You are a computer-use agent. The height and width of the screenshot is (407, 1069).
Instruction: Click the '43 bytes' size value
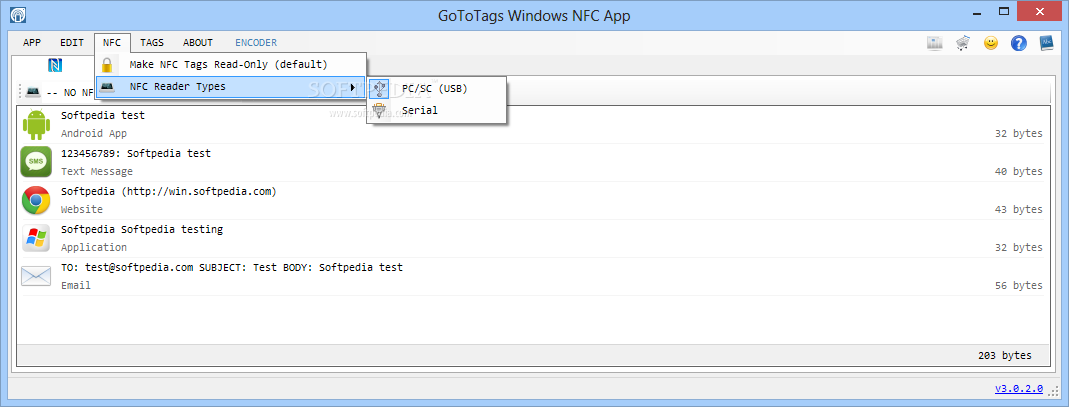coord(1018,210)
